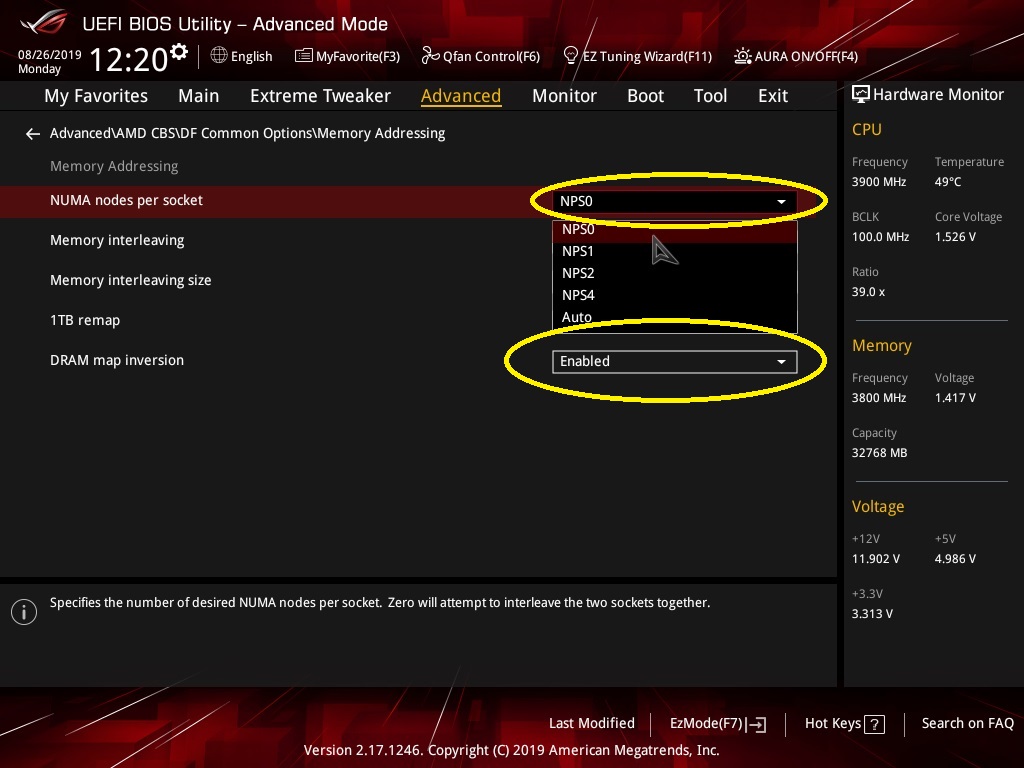
Task: Choose NPS2 option
Action: click(x=675, y=274)
